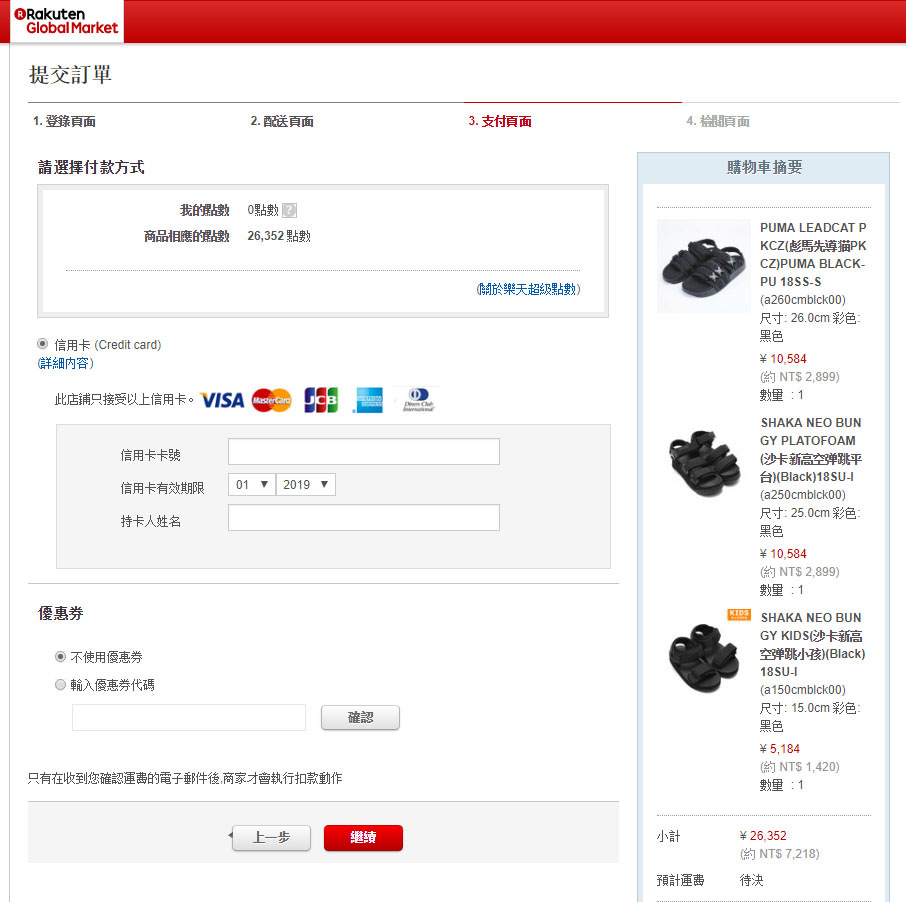Click the 信用卡卡號 input field
This screenshot has width=906, height=902.
point(364,452)
